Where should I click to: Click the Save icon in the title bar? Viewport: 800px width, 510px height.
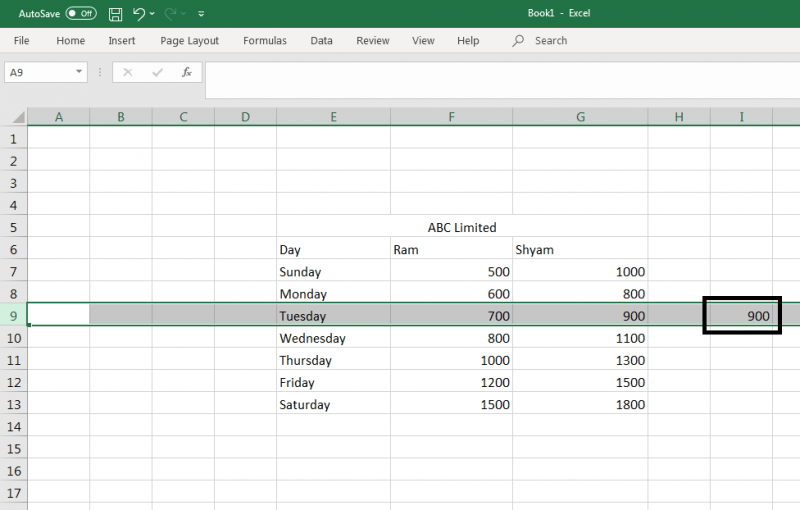click(115, 14)
